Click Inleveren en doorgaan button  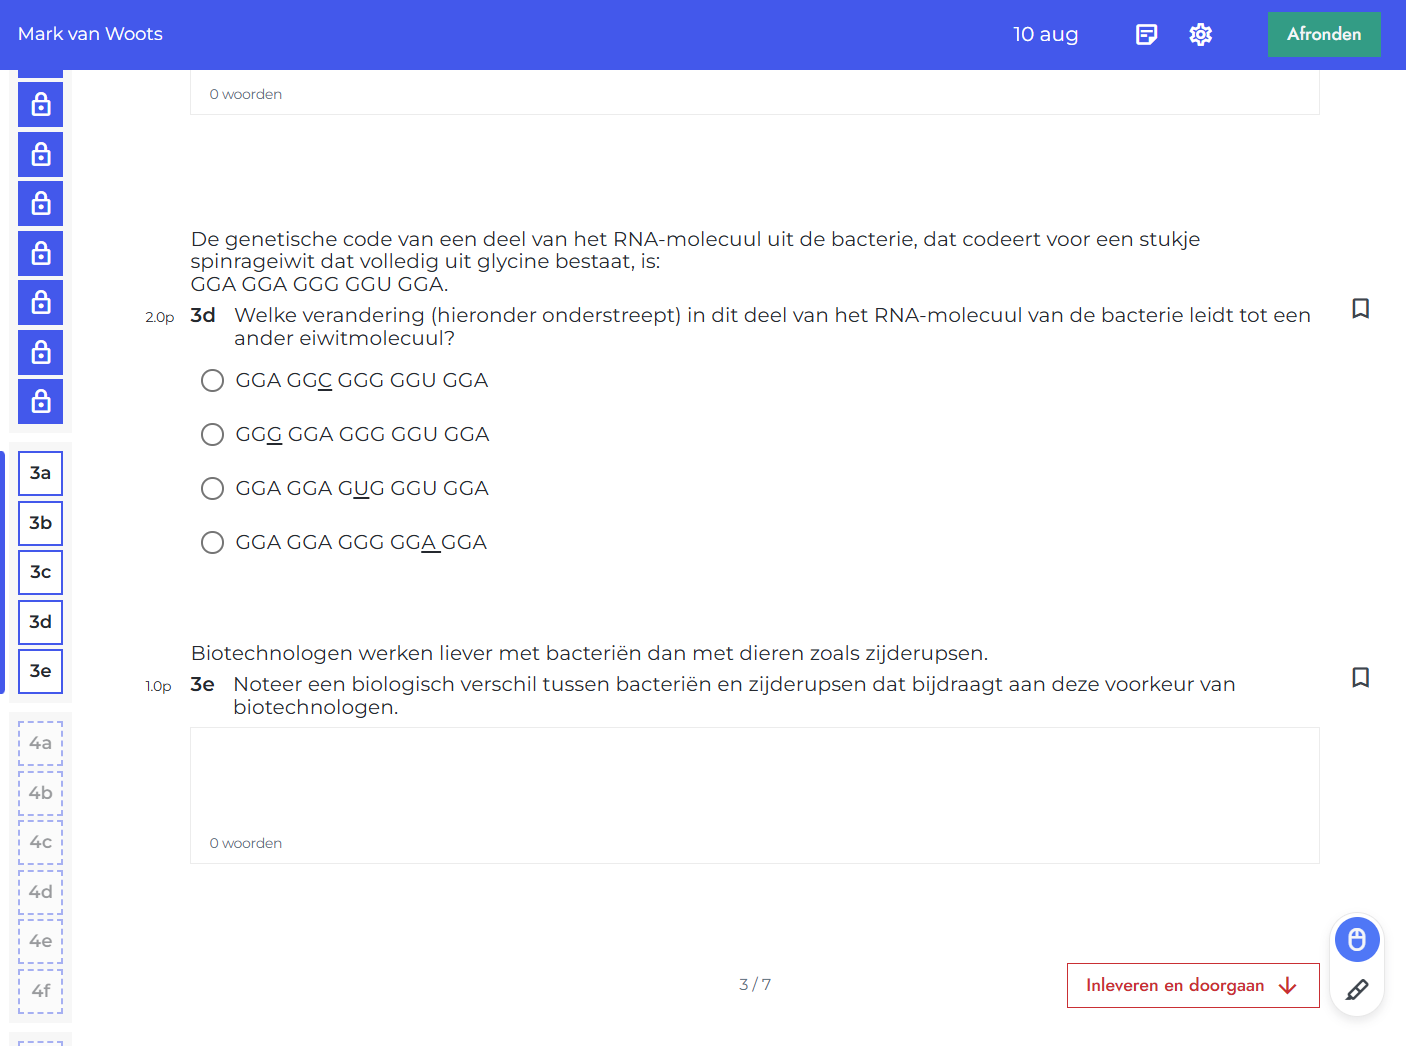[x=1193, y=985]
